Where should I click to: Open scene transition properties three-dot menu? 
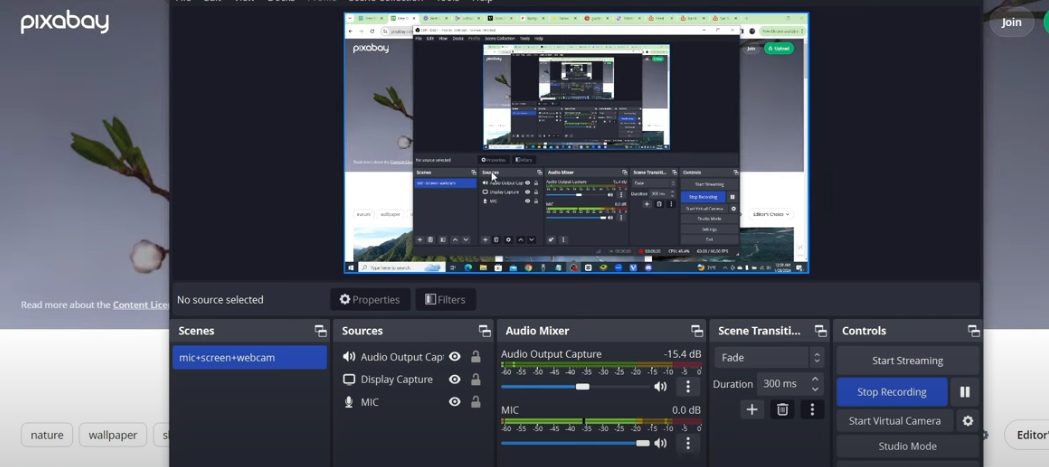(x=812, y=409)
